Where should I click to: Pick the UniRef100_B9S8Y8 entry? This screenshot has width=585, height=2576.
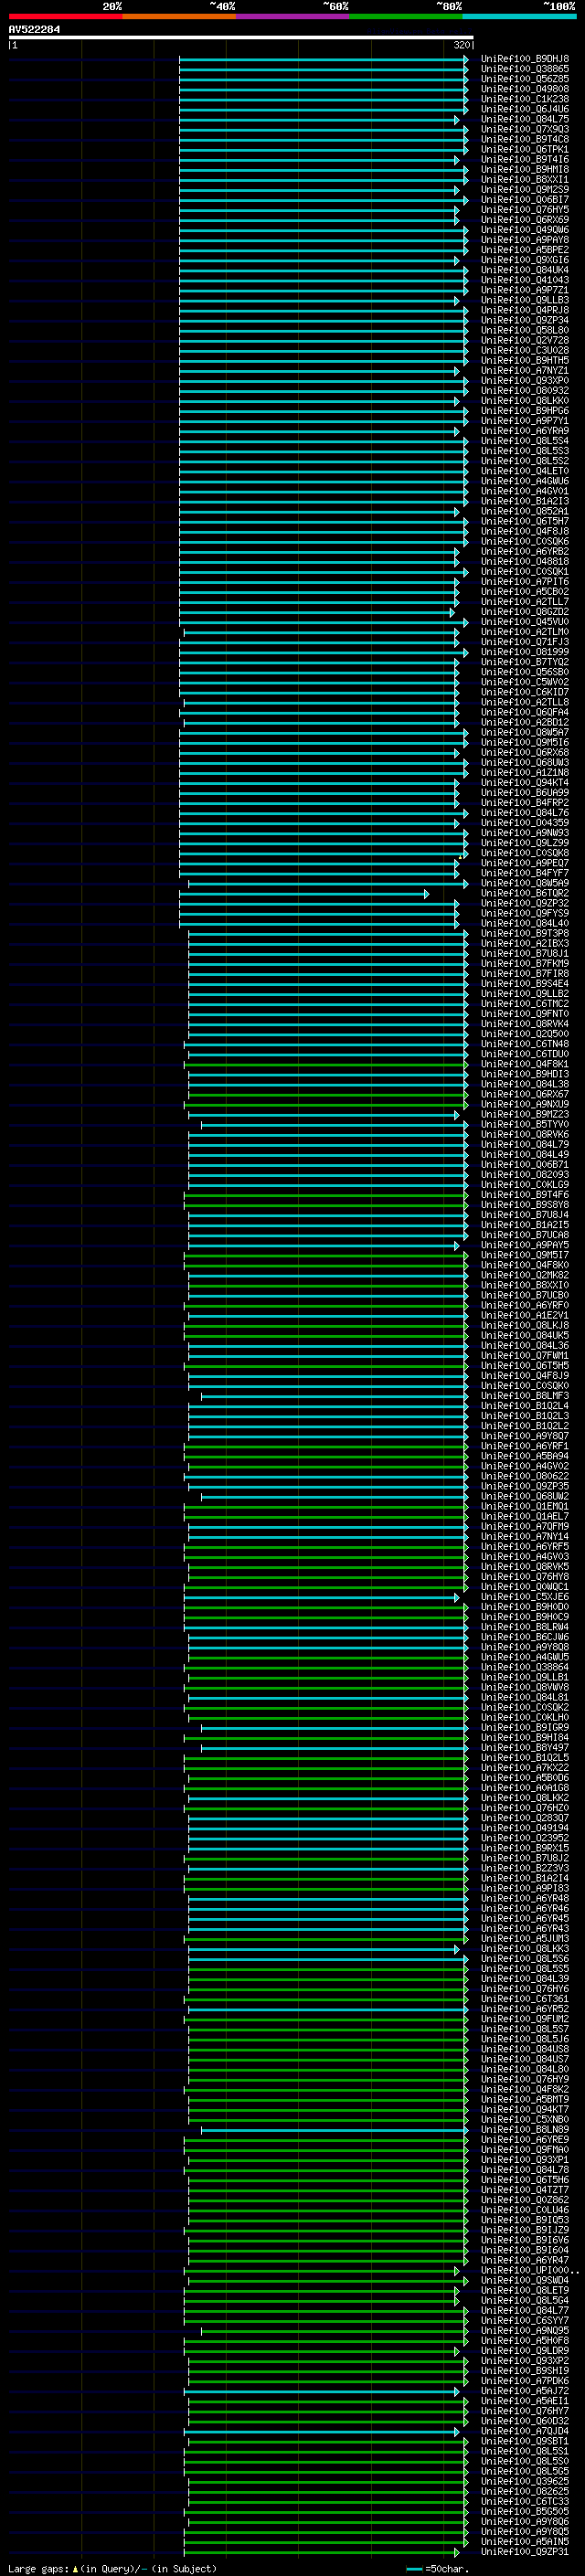(x=525, y=1205)
